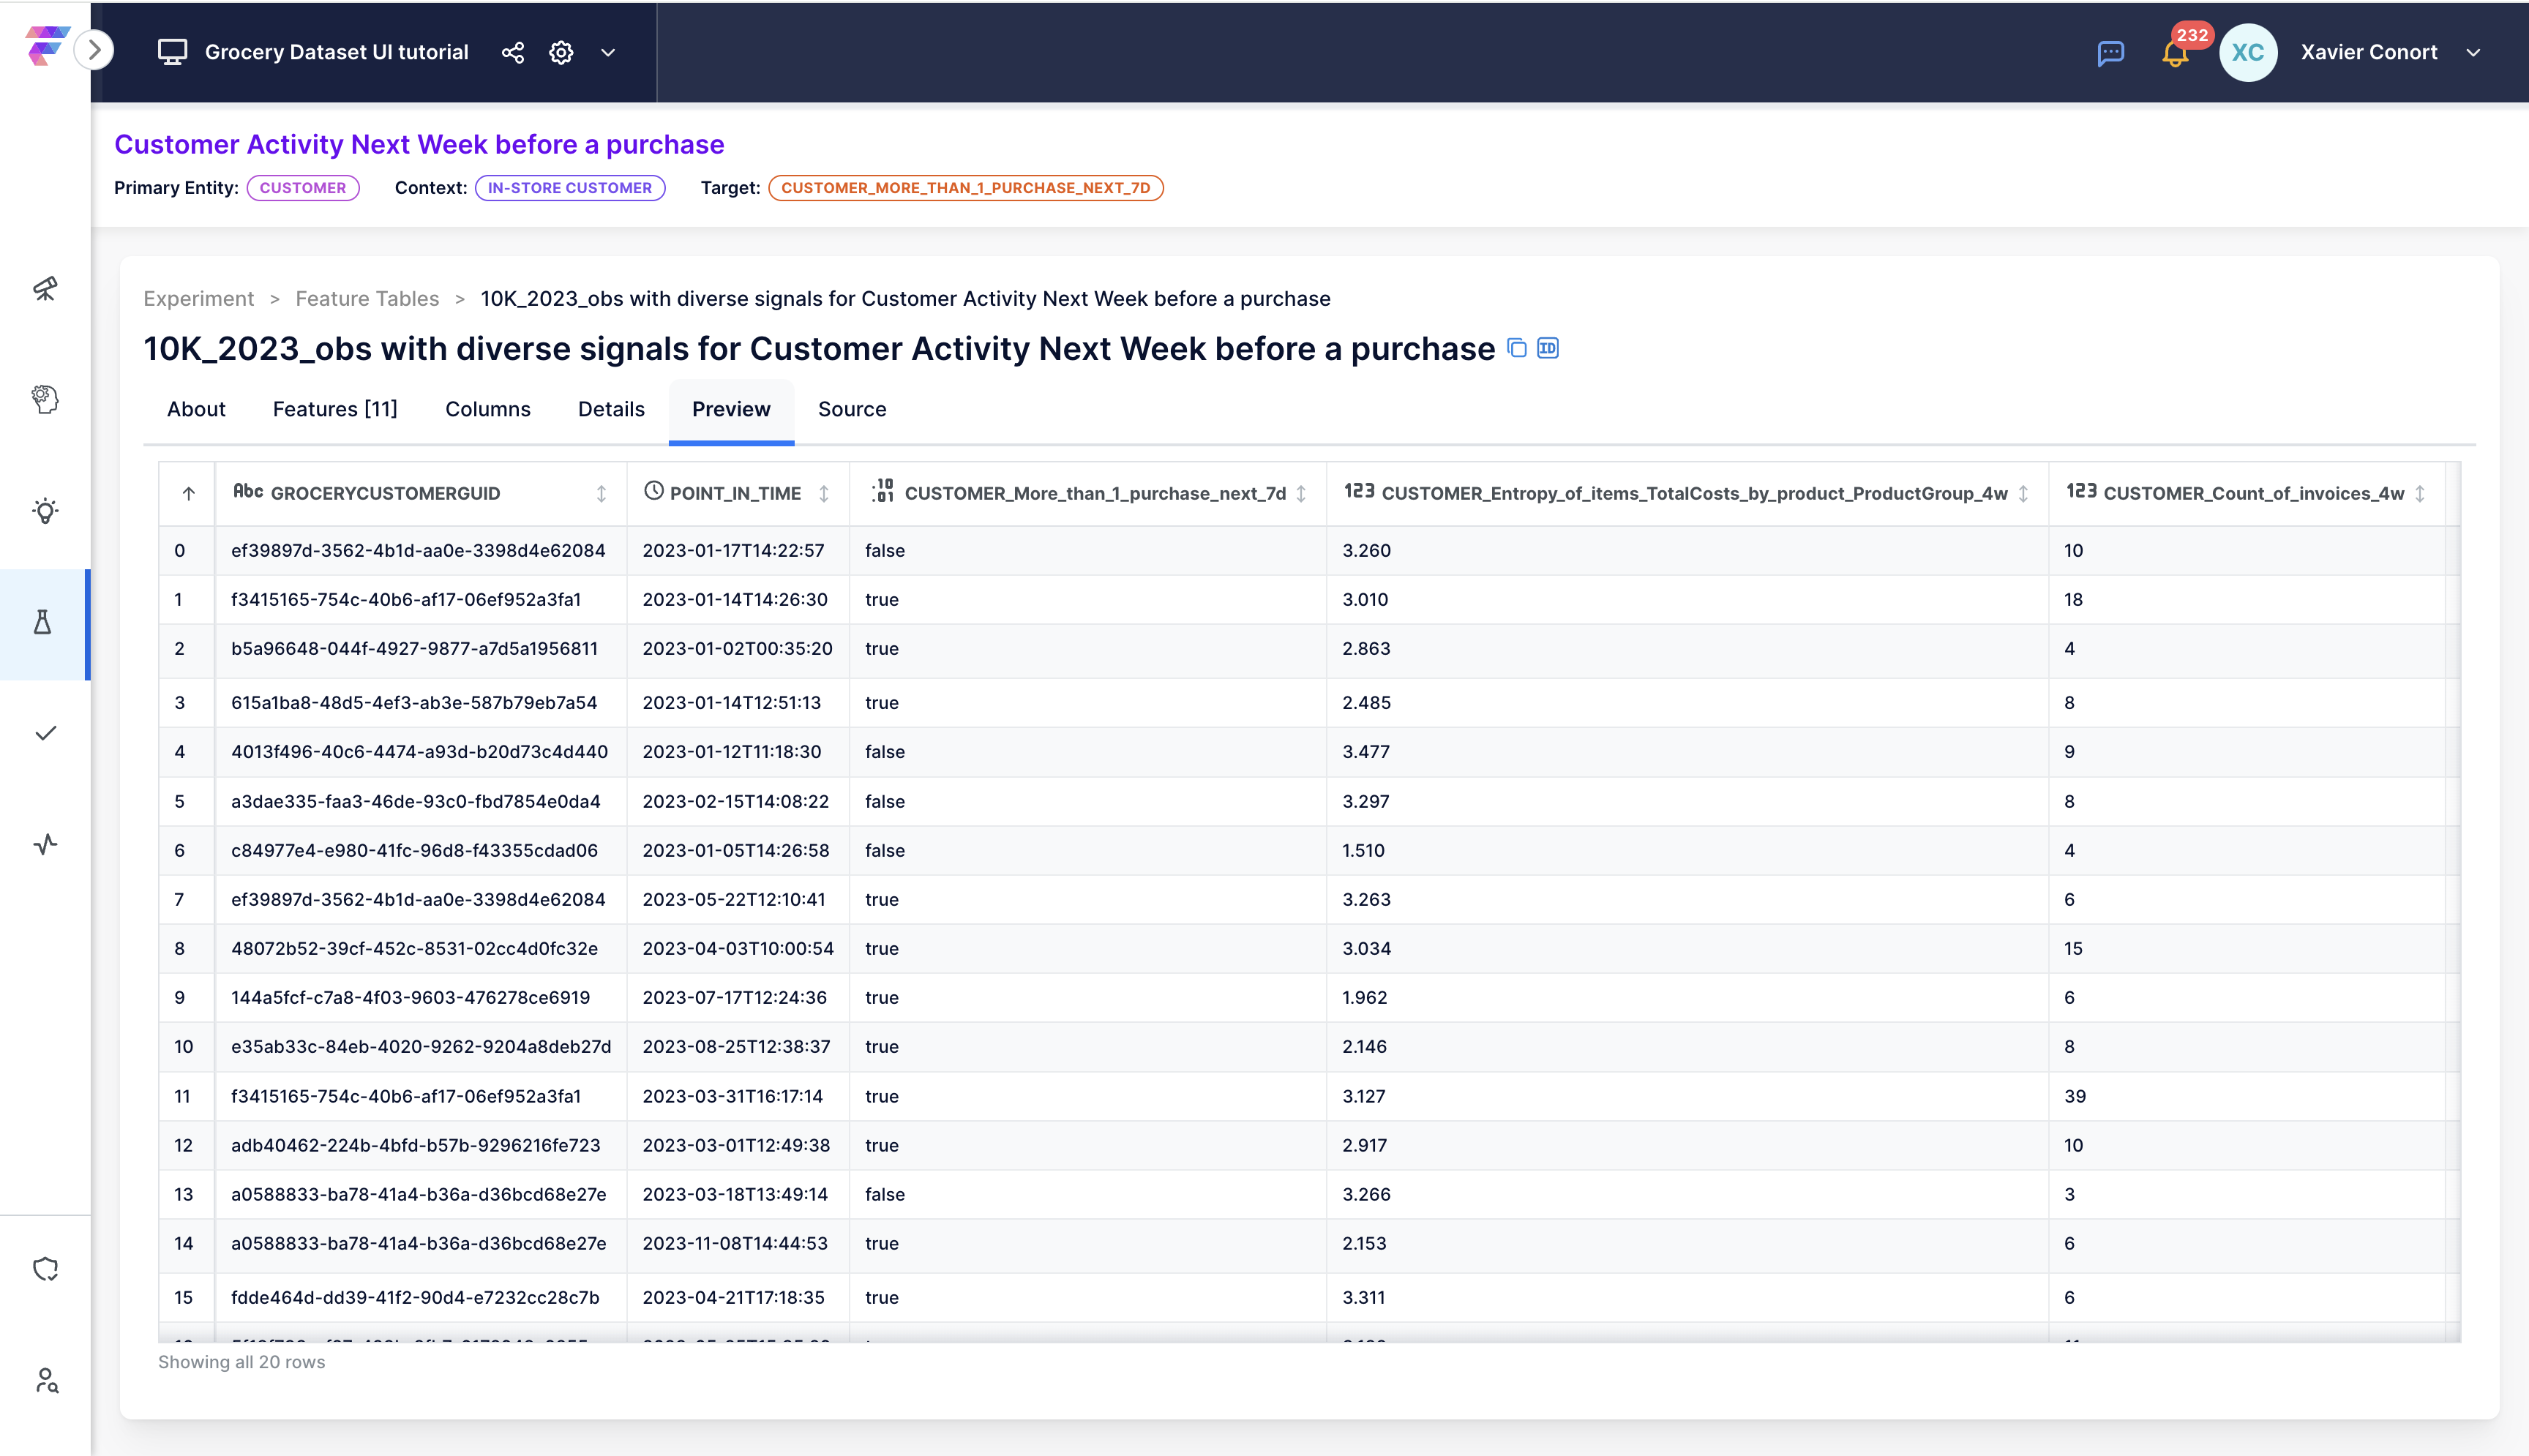This screenshot has height=1456, width=2529.
Task: Go to Feature Tables breadcrumb
Action: 367,299
